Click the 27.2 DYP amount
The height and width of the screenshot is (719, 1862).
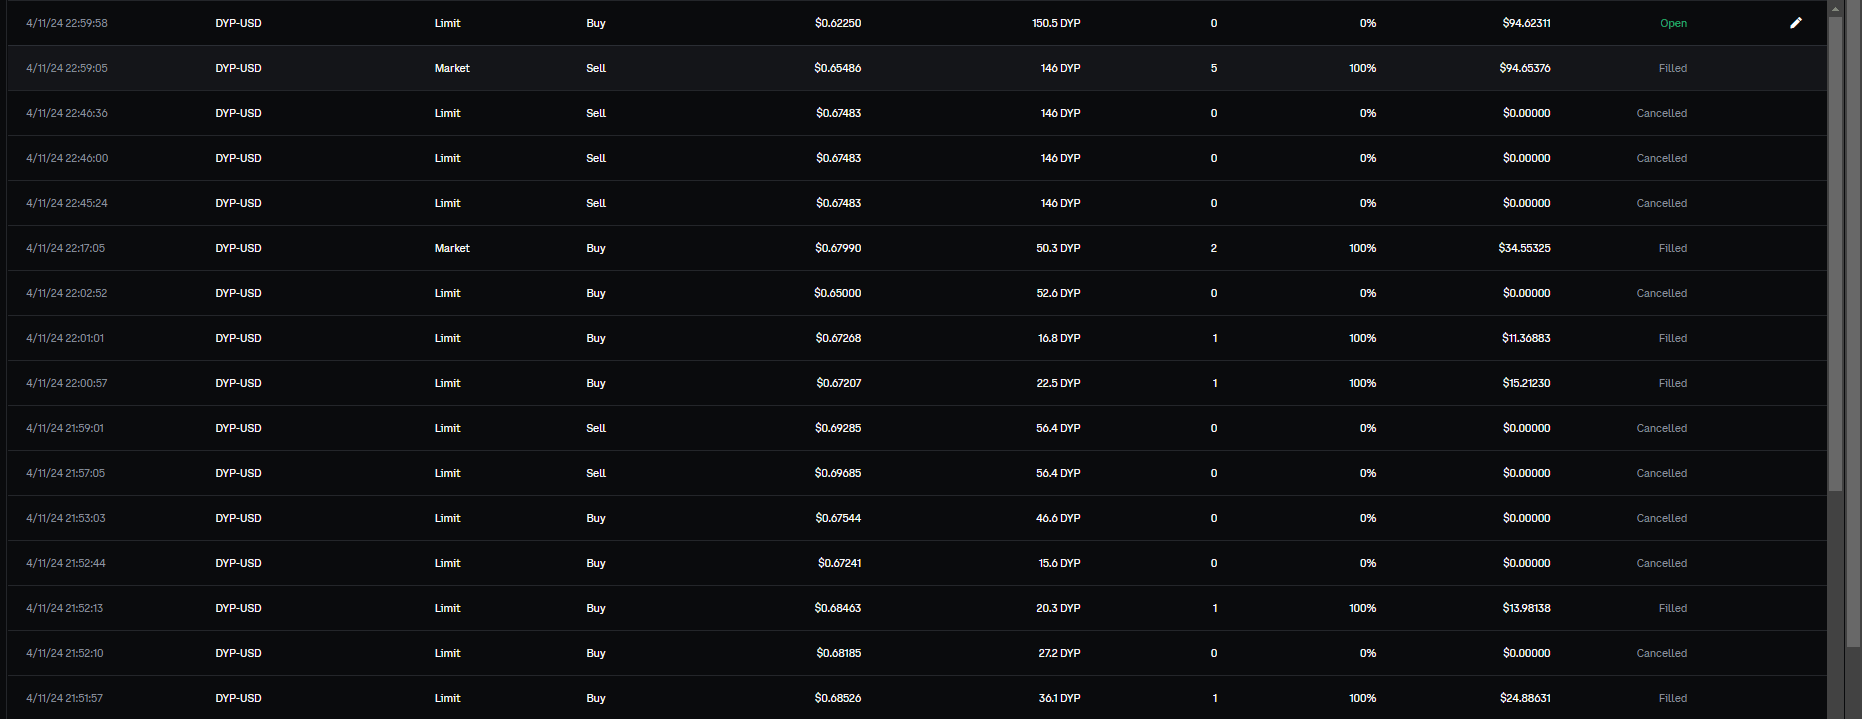pos(1059,653)
